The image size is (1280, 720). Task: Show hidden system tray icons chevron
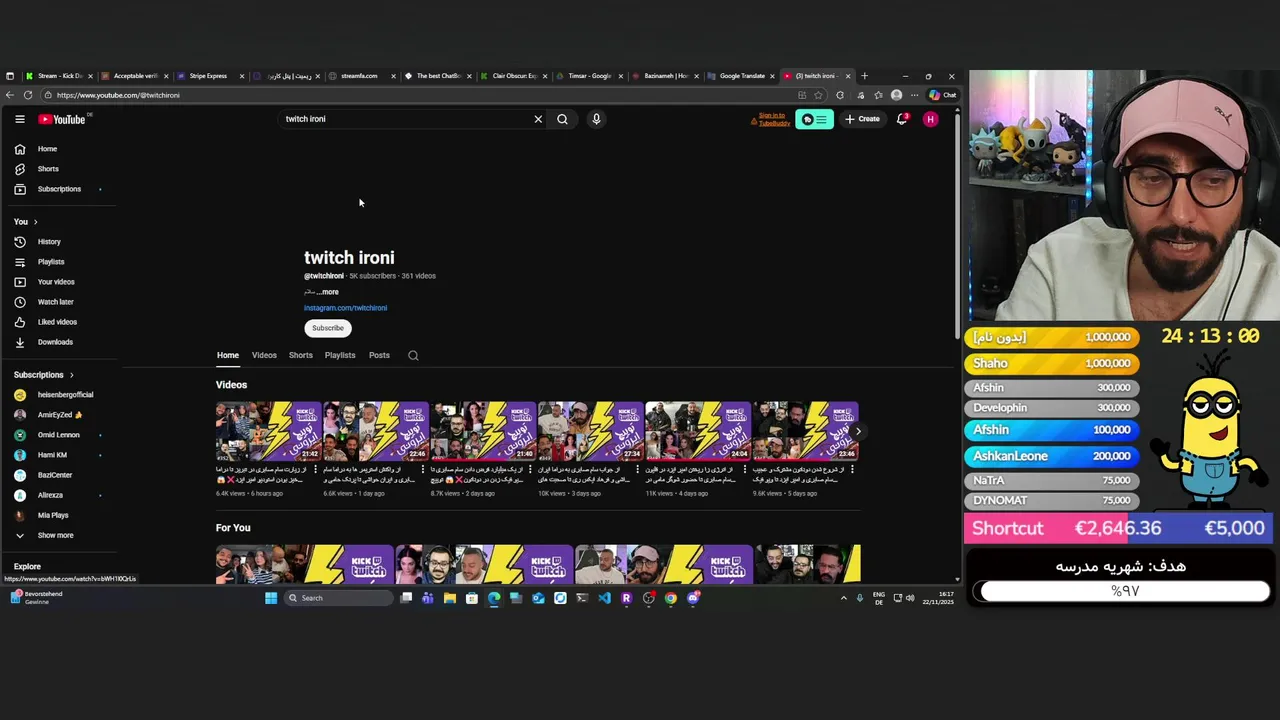click(843, 598)
